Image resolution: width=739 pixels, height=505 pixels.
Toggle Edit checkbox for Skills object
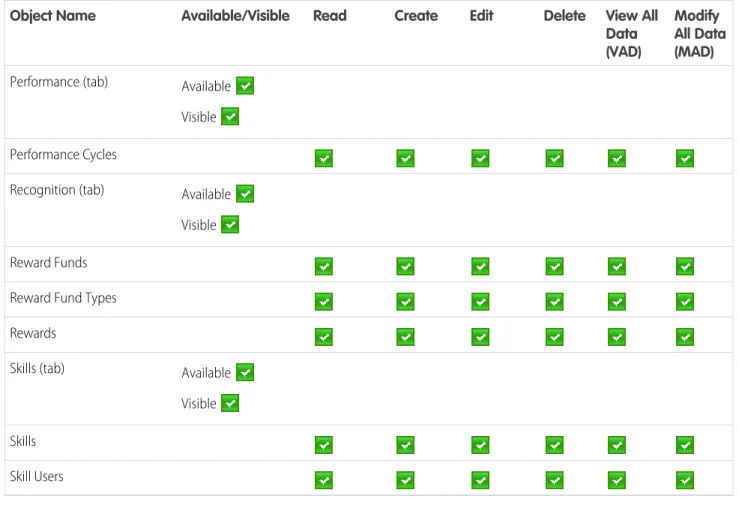(480, 445)
